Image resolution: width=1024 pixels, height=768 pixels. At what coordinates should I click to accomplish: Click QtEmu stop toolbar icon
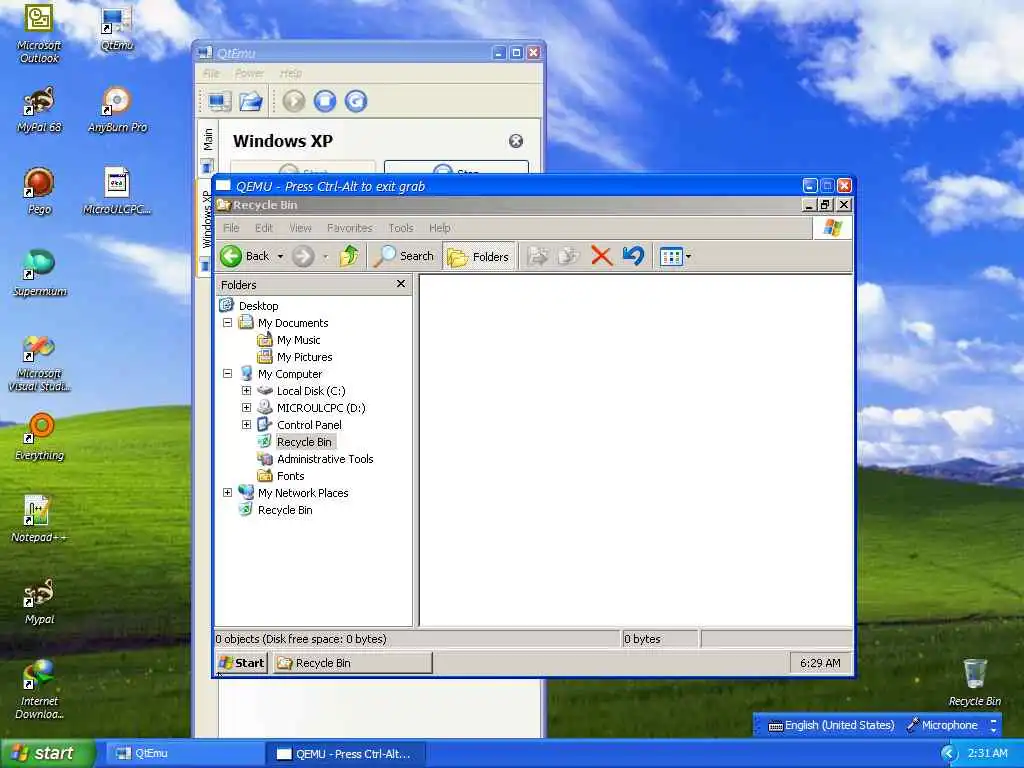pos(325,101)
